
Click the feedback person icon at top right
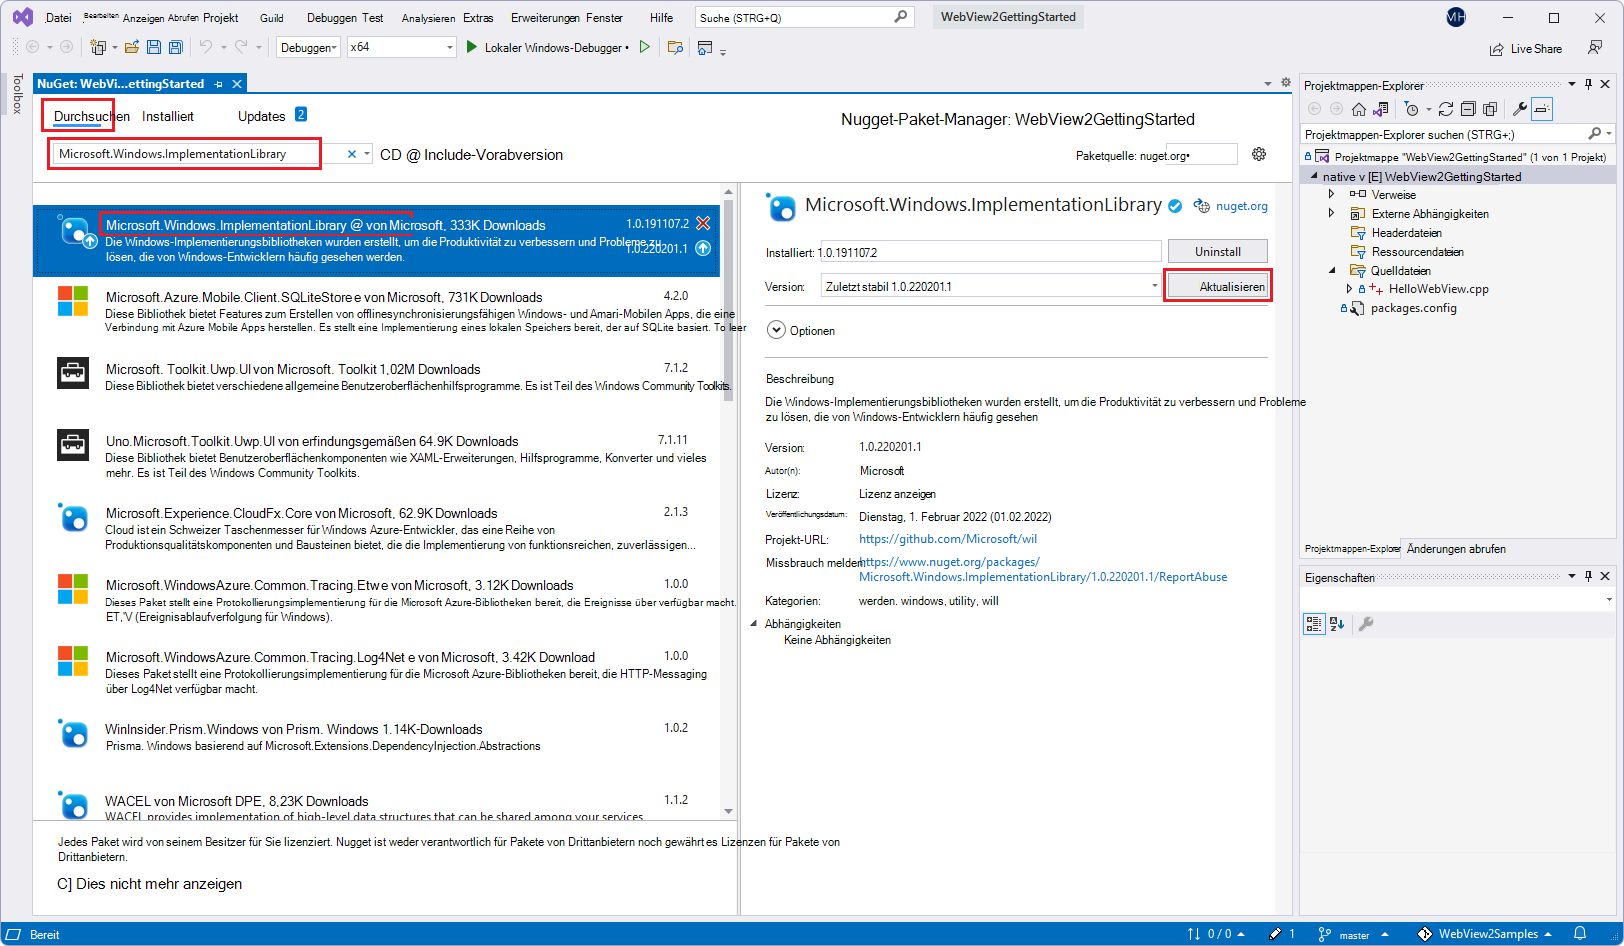(x=1595, y=47)
